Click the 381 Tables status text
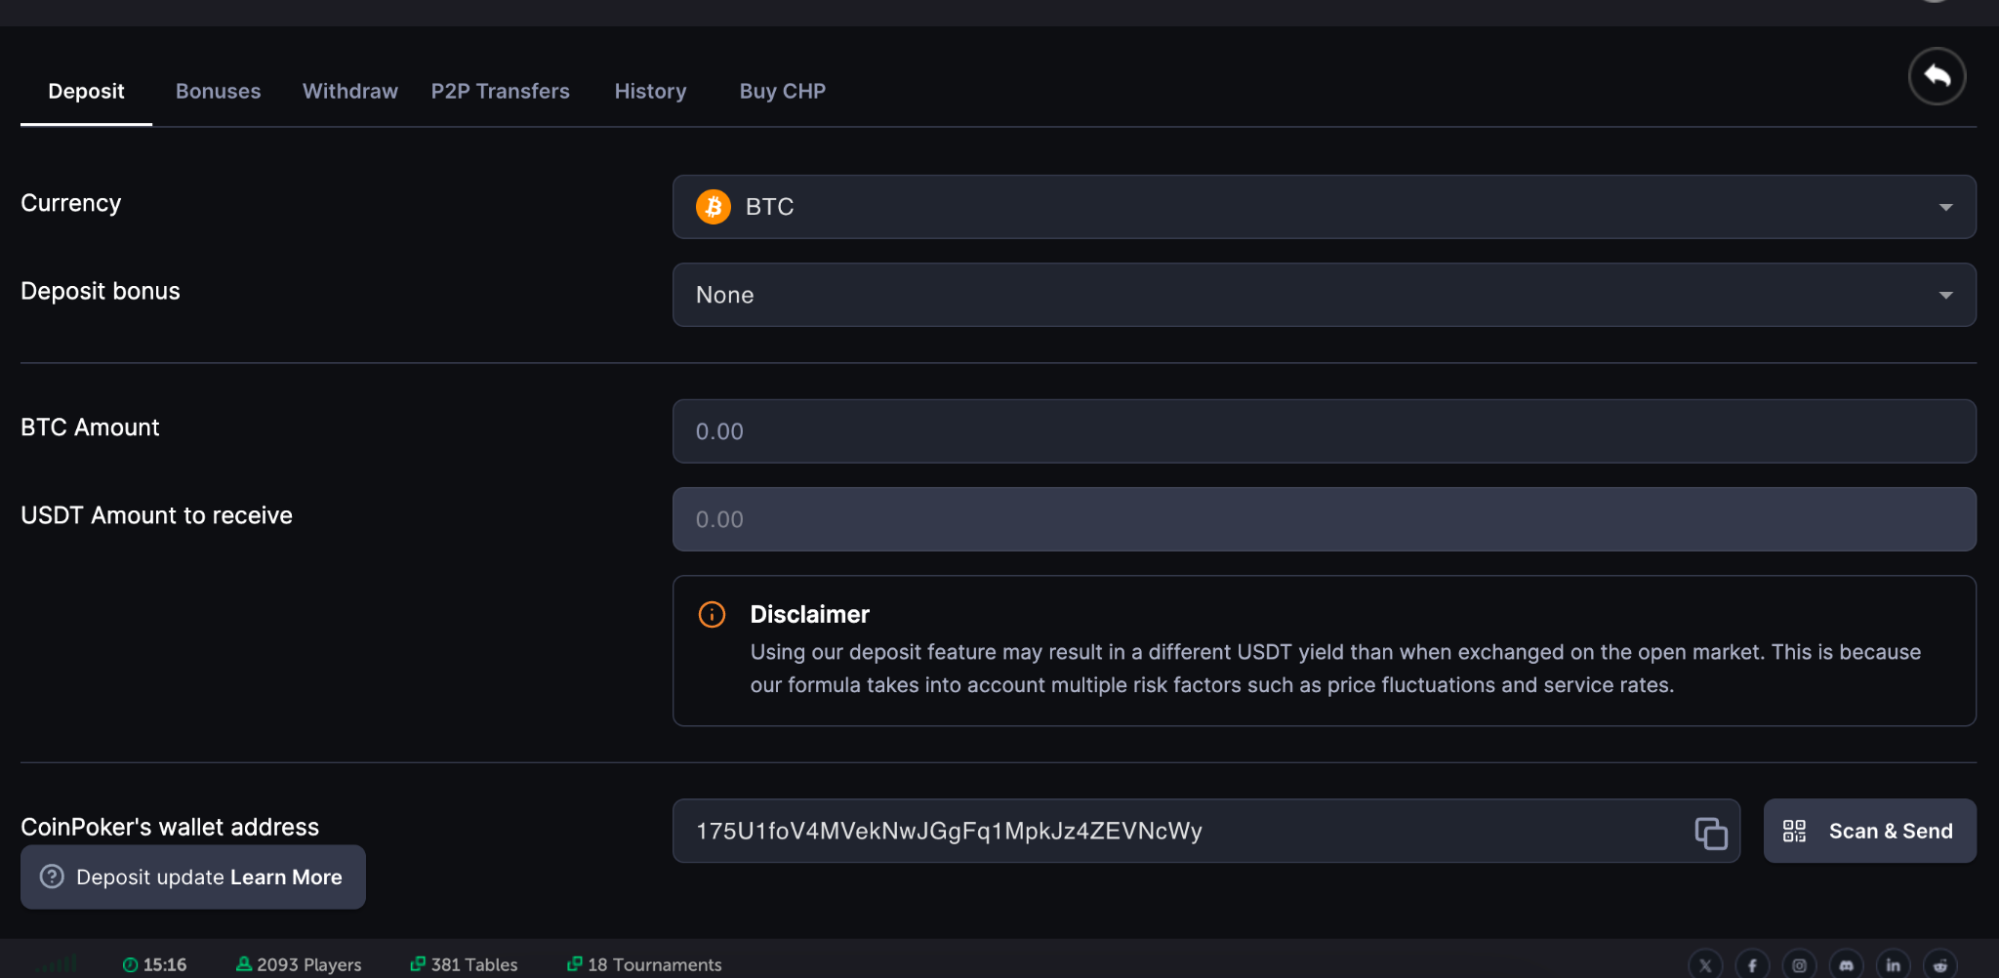 474,965
